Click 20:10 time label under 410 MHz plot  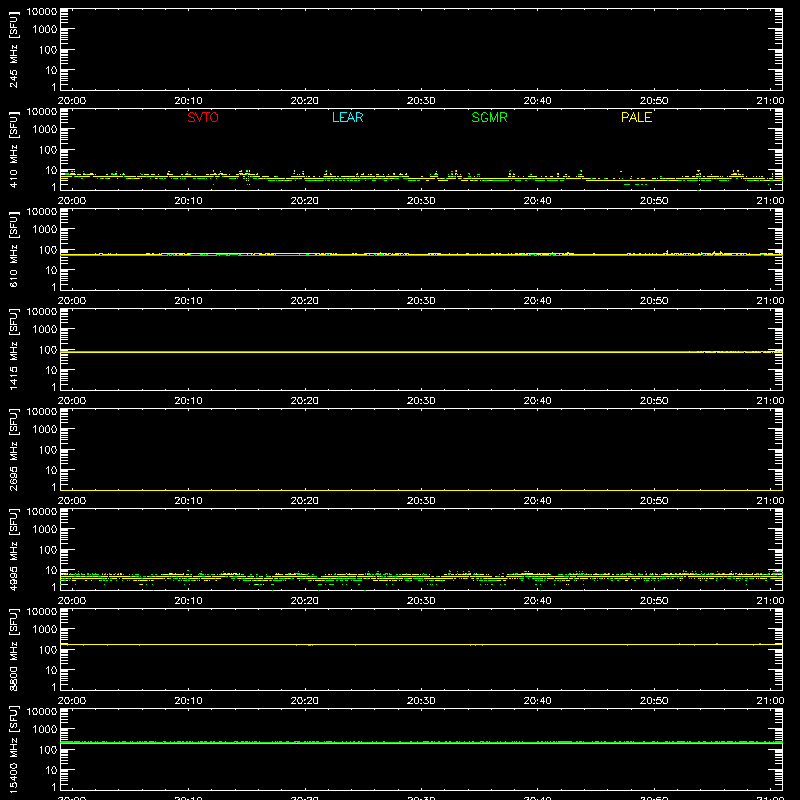188,201
